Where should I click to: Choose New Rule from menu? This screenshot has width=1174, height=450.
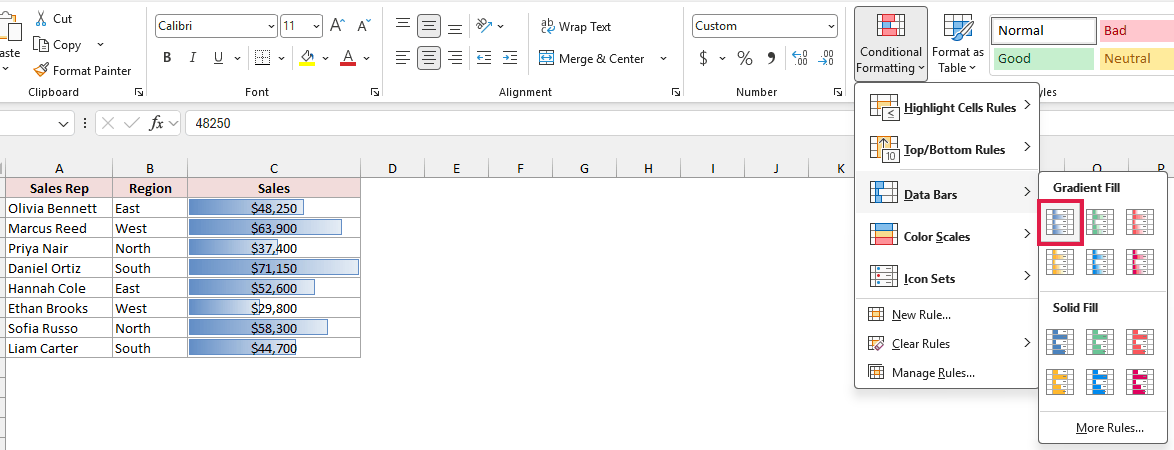point(946,314)
